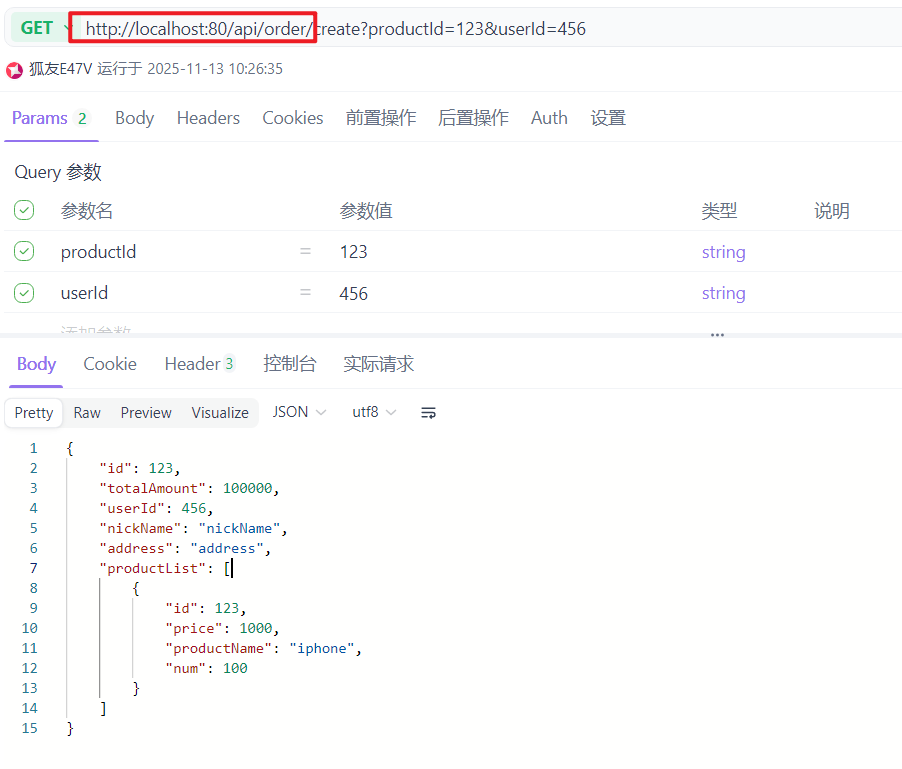
Task: Click the "totalAmount" line in response
Action: (189, 488)
